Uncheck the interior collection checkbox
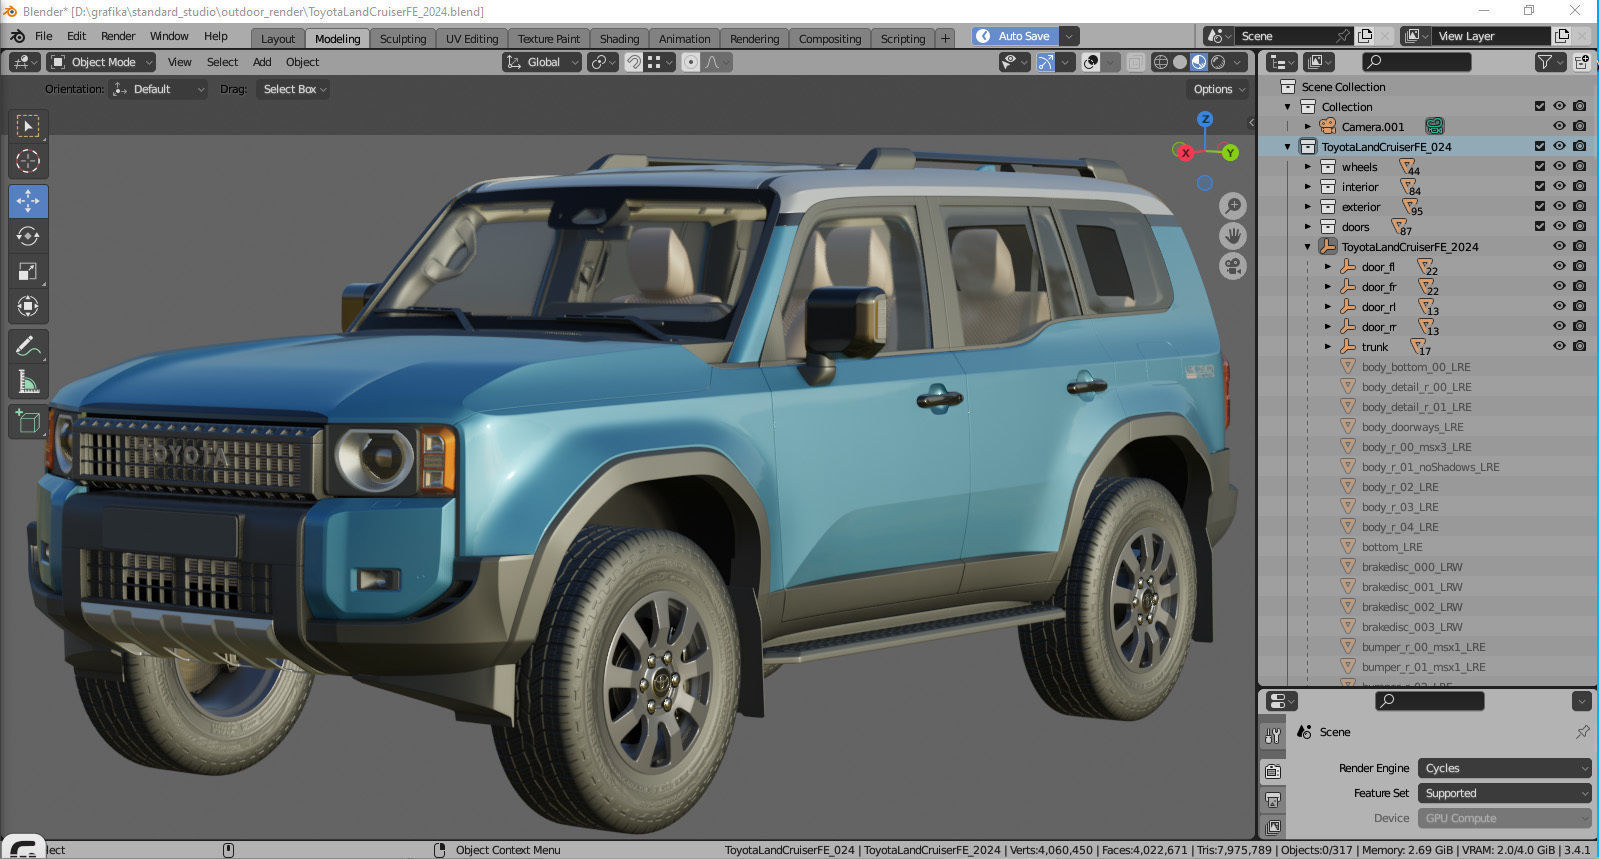 1540,186
